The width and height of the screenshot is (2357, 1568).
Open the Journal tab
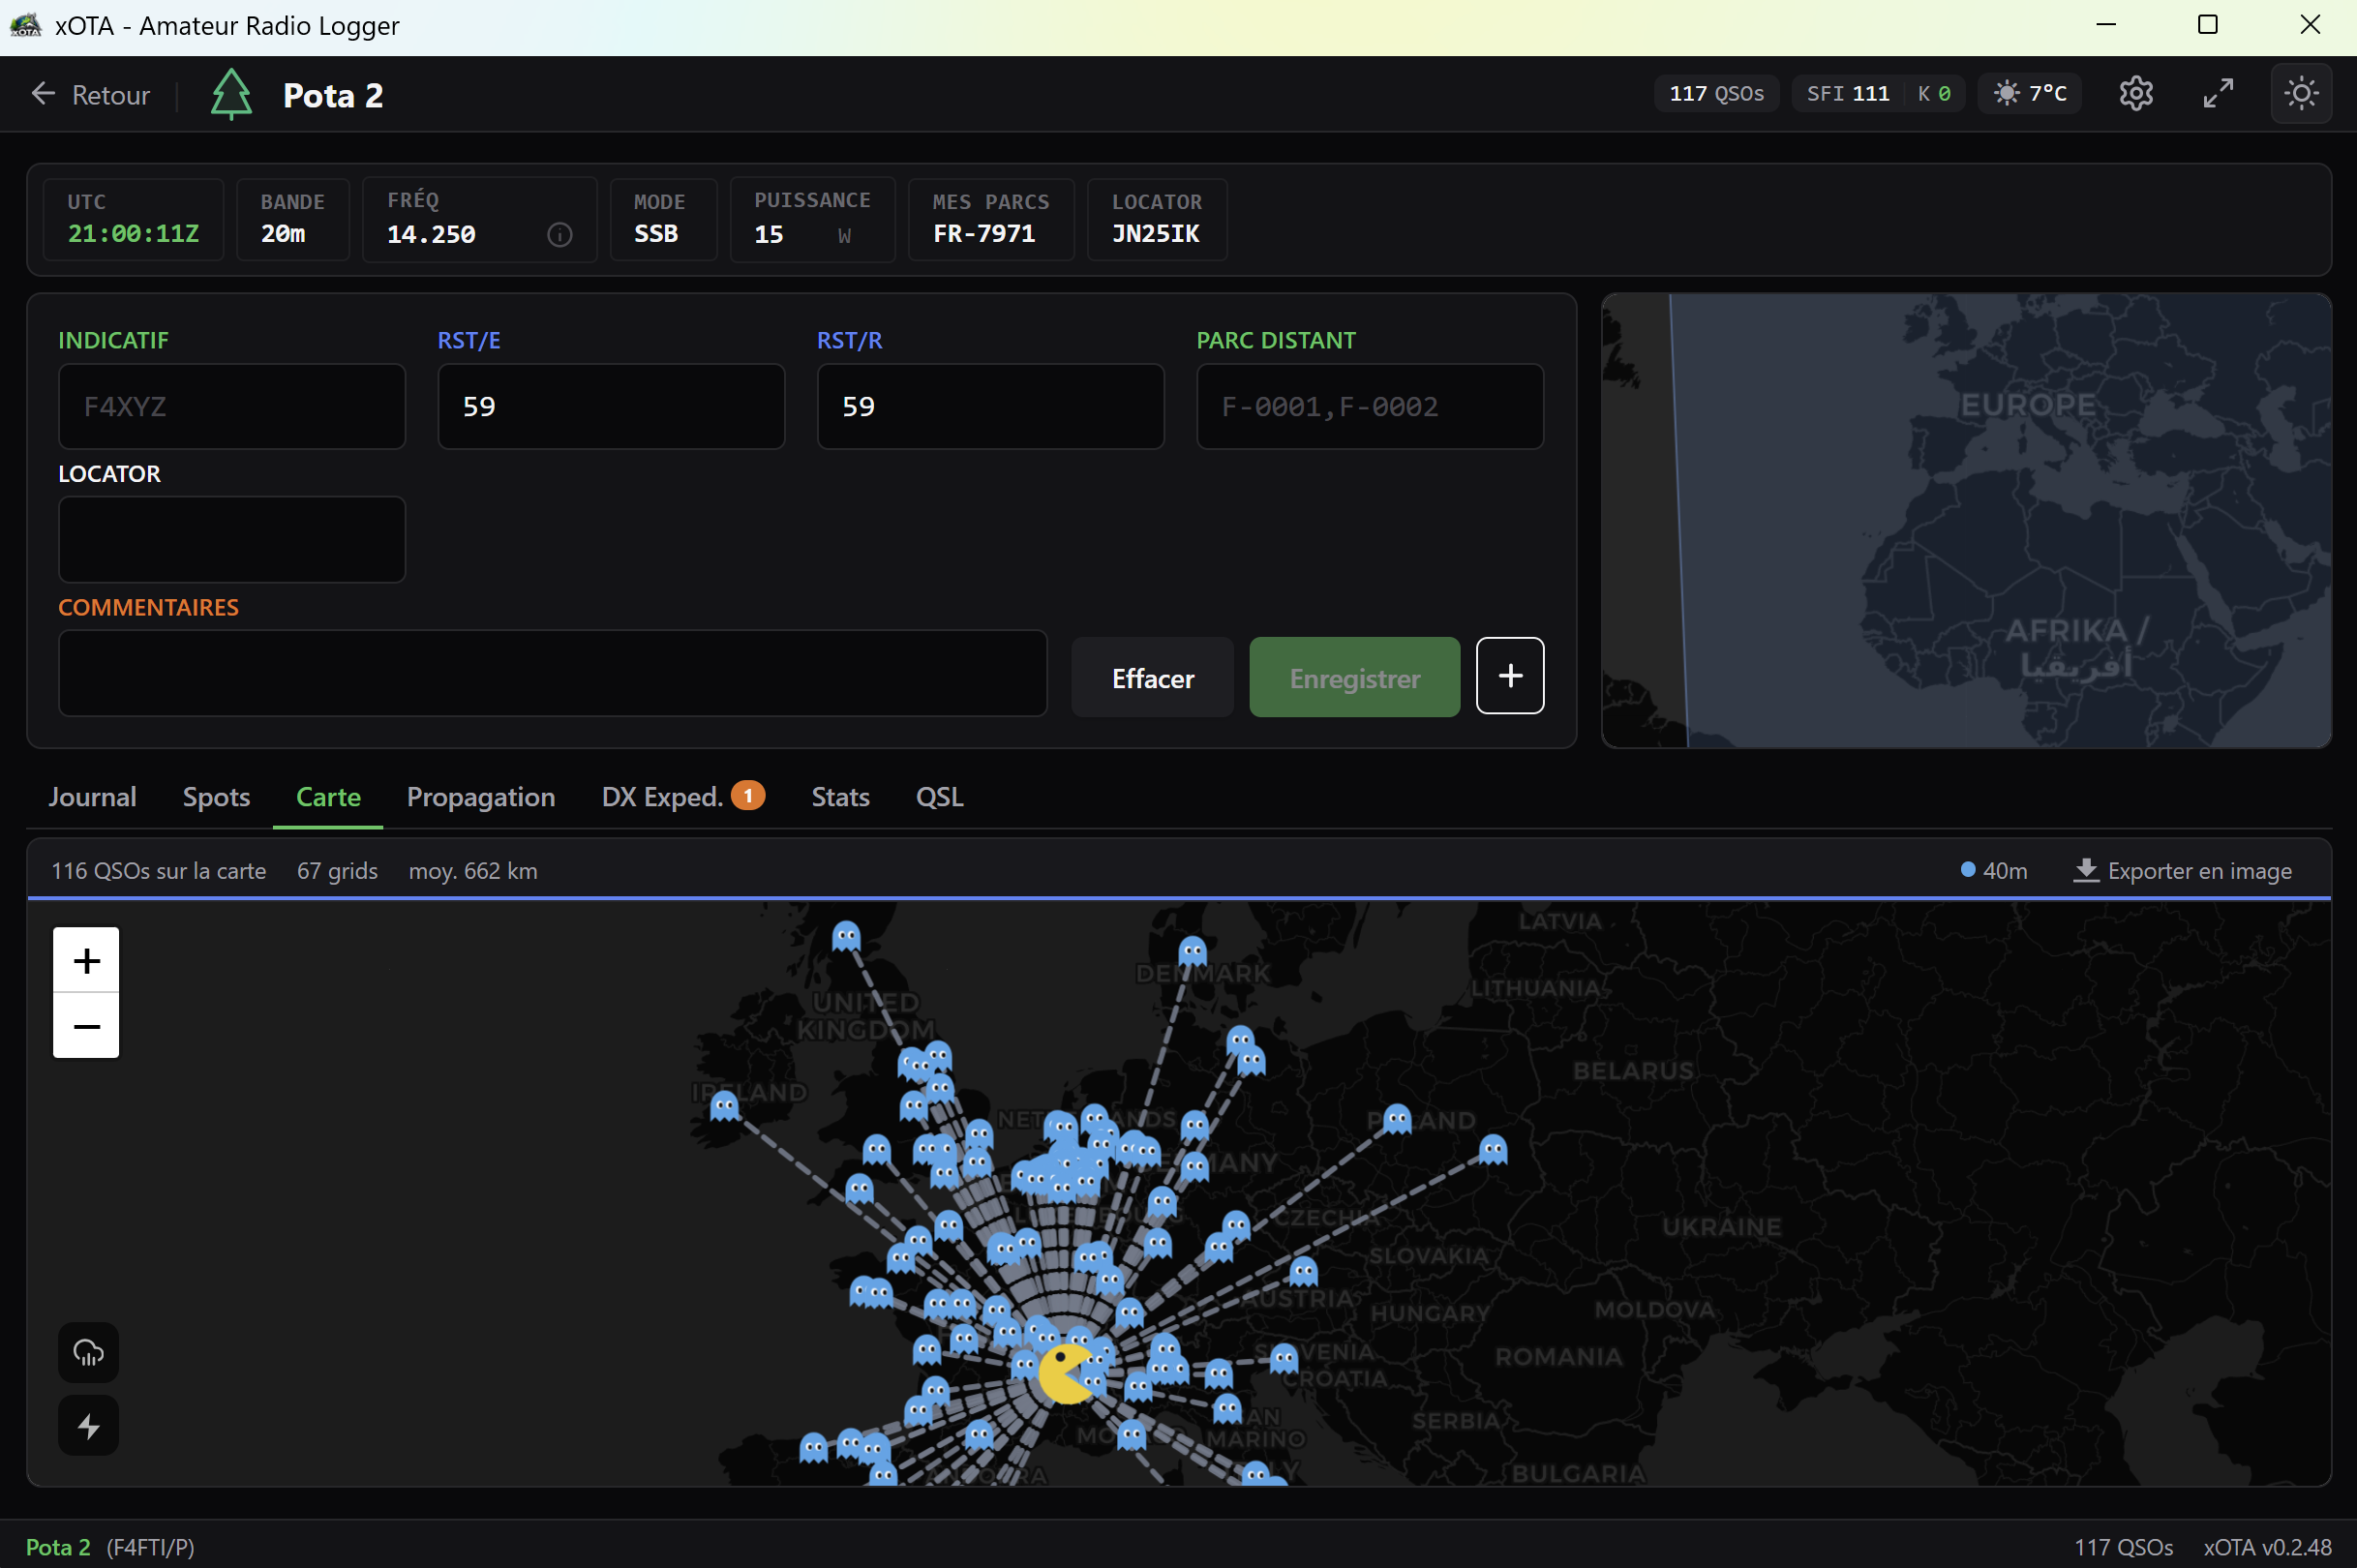coord(92,797)
